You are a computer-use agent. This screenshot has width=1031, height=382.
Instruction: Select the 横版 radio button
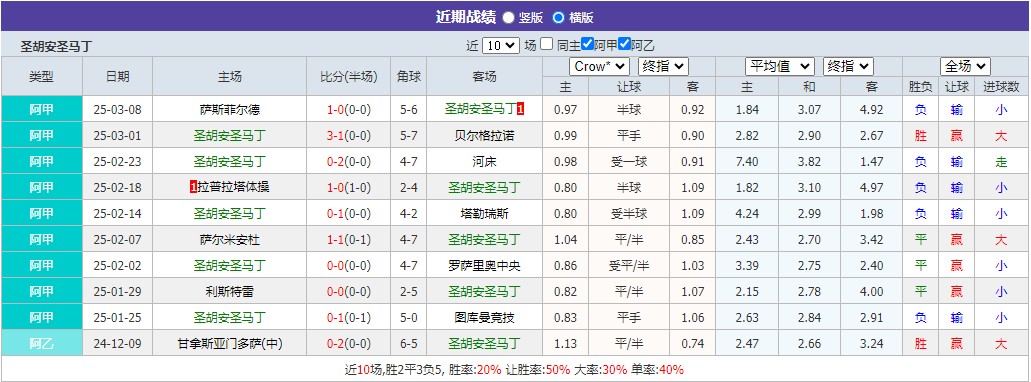(558, 18)
